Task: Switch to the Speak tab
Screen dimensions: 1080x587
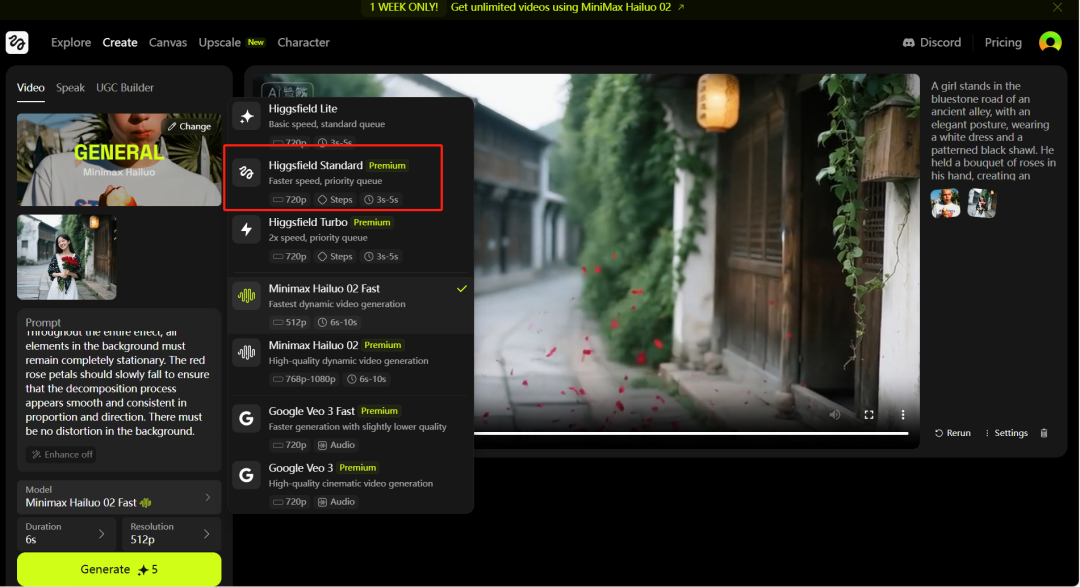Action: (70, 87)
